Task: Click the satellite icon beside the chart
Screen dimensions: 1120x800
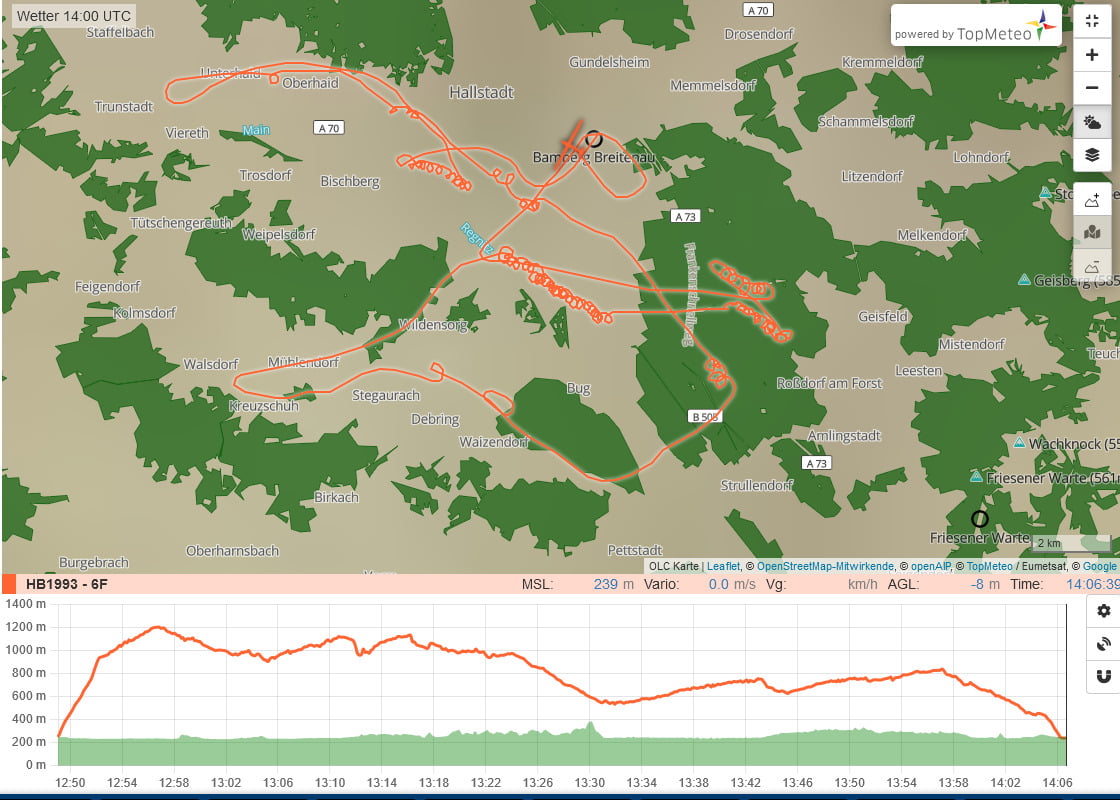Action: (x=1104, y=644)
